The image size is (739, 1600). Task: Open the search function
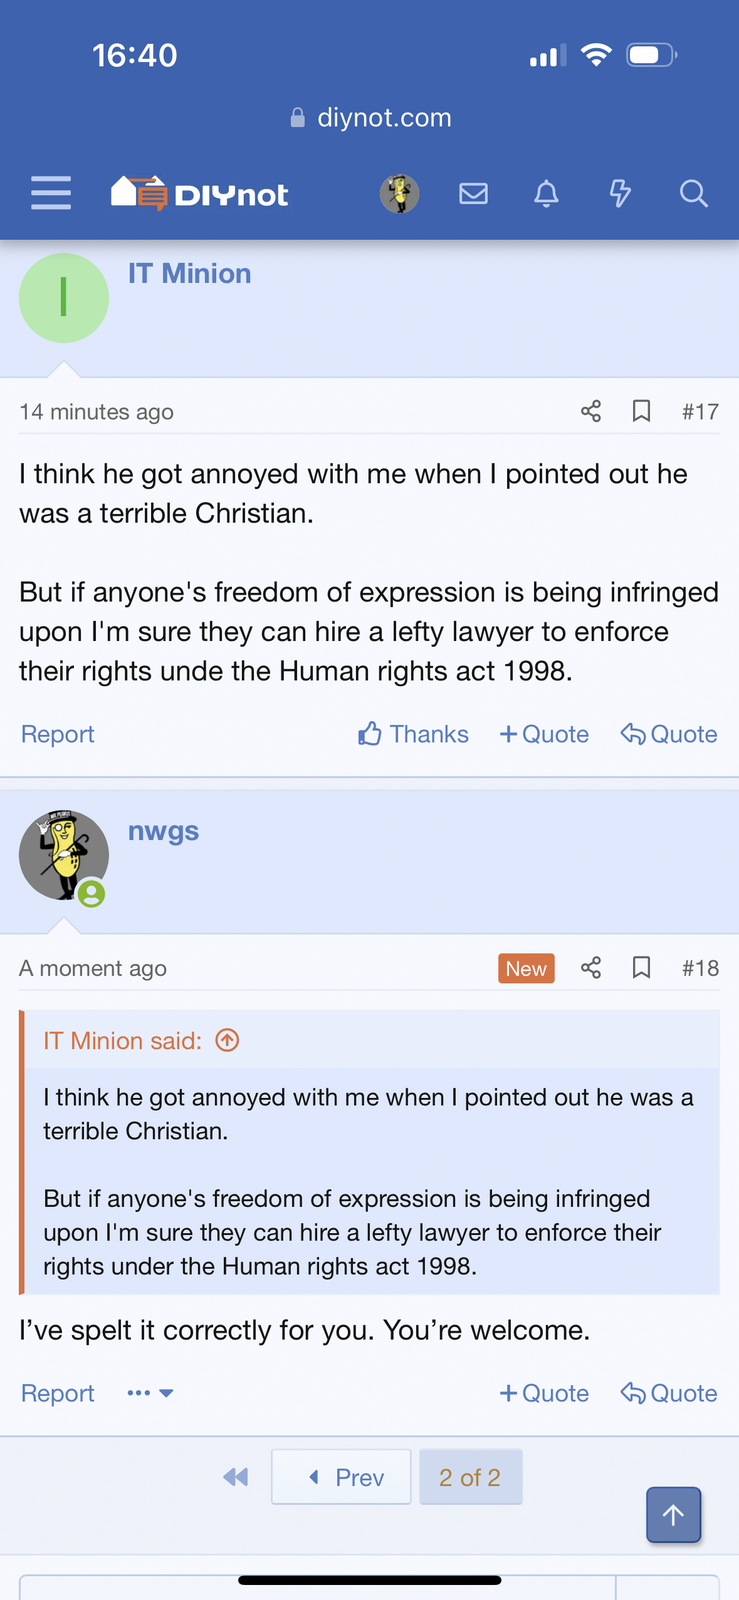pos(693,194)
